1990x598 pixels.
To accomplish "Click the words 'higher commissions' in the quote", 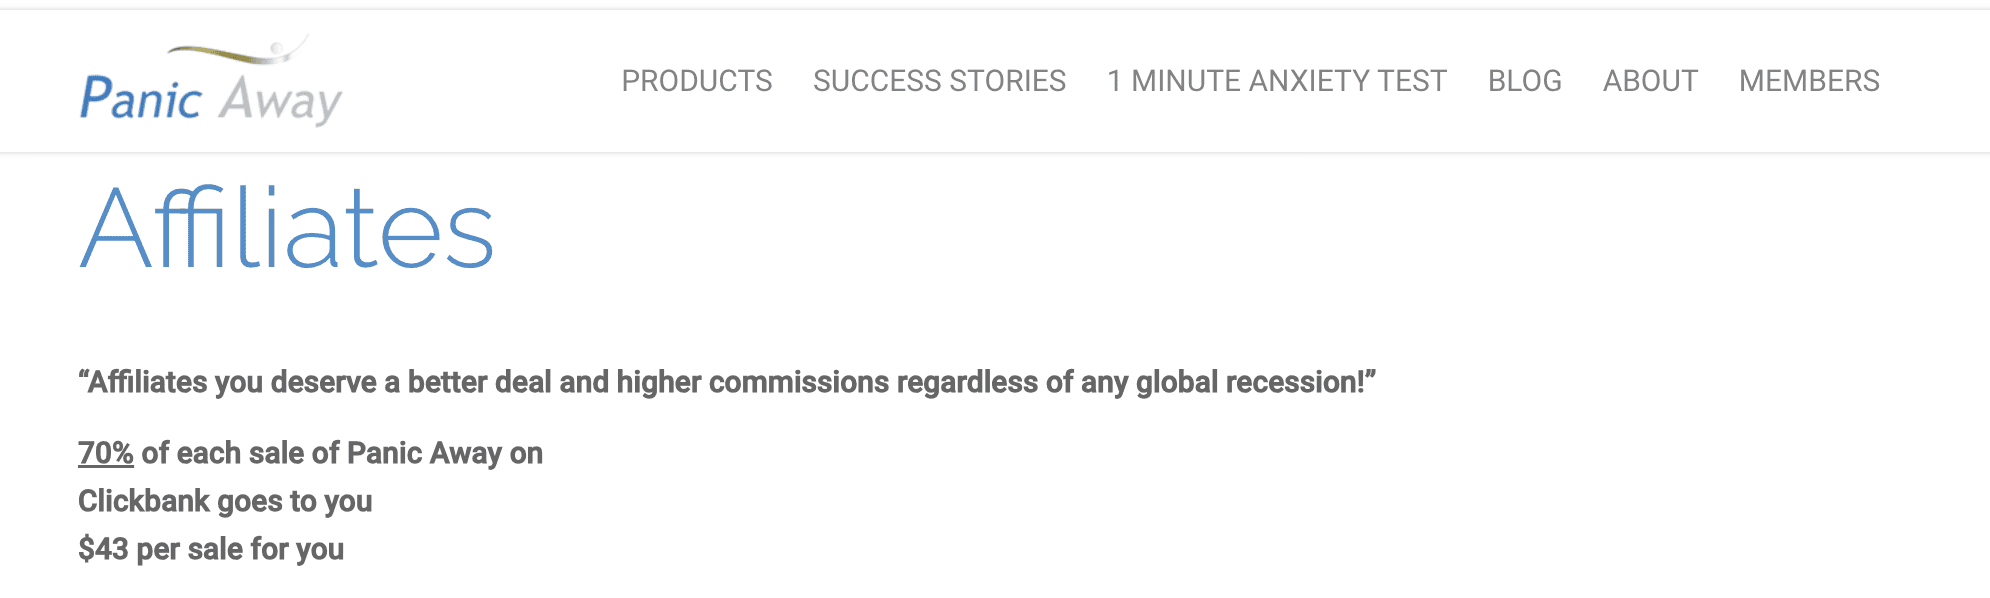I will [x=753, y=382].
